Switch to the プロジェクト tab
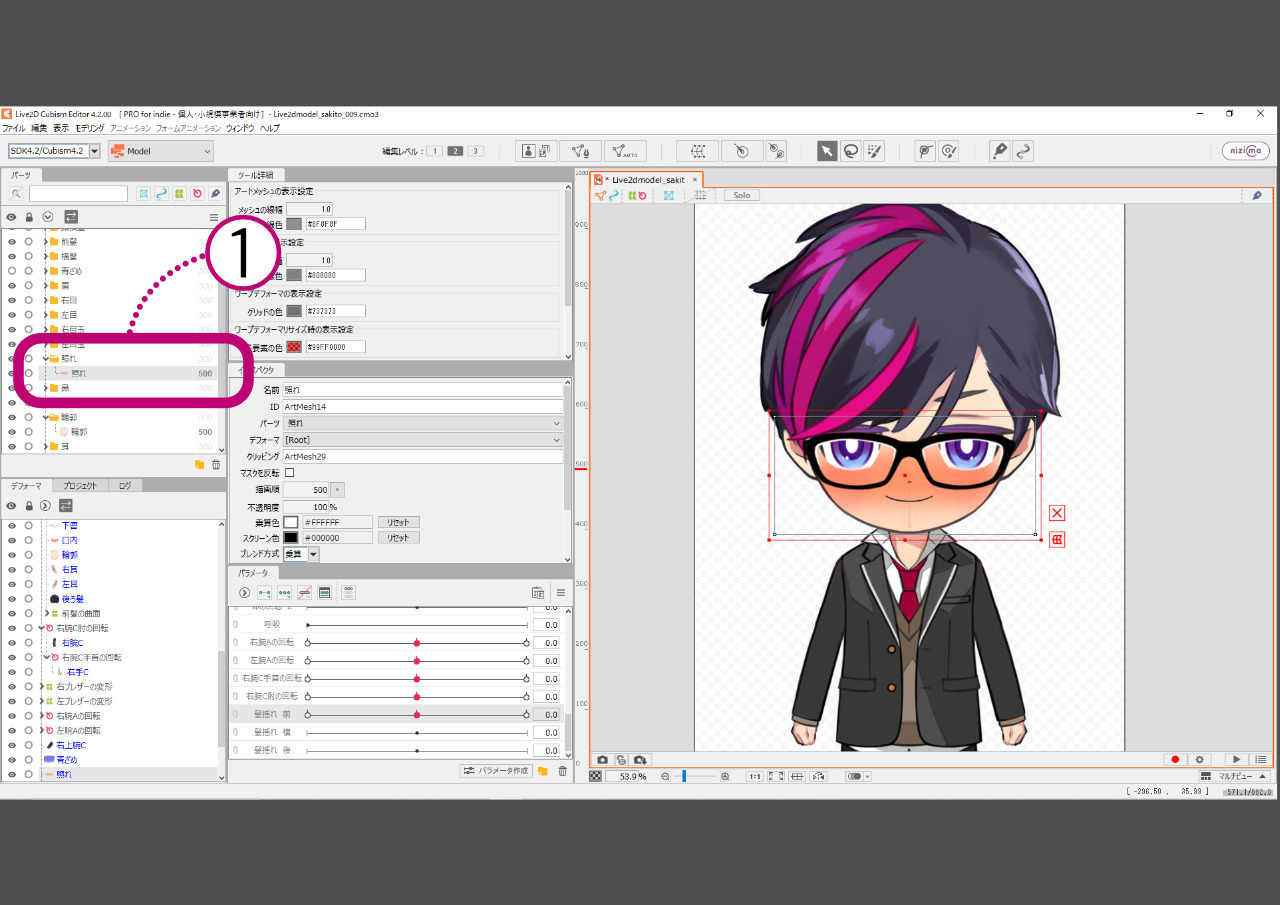Screen dimensions: 1280x905 coord(79,486)
